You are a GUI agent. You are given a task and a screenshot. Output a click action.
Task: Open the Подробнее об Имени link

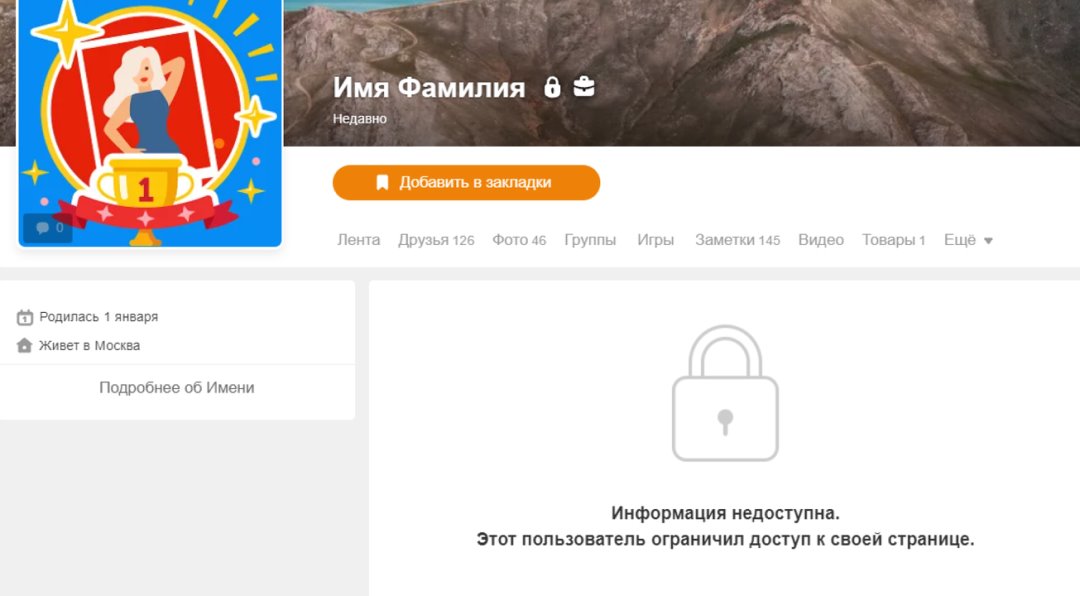(177, 387)
